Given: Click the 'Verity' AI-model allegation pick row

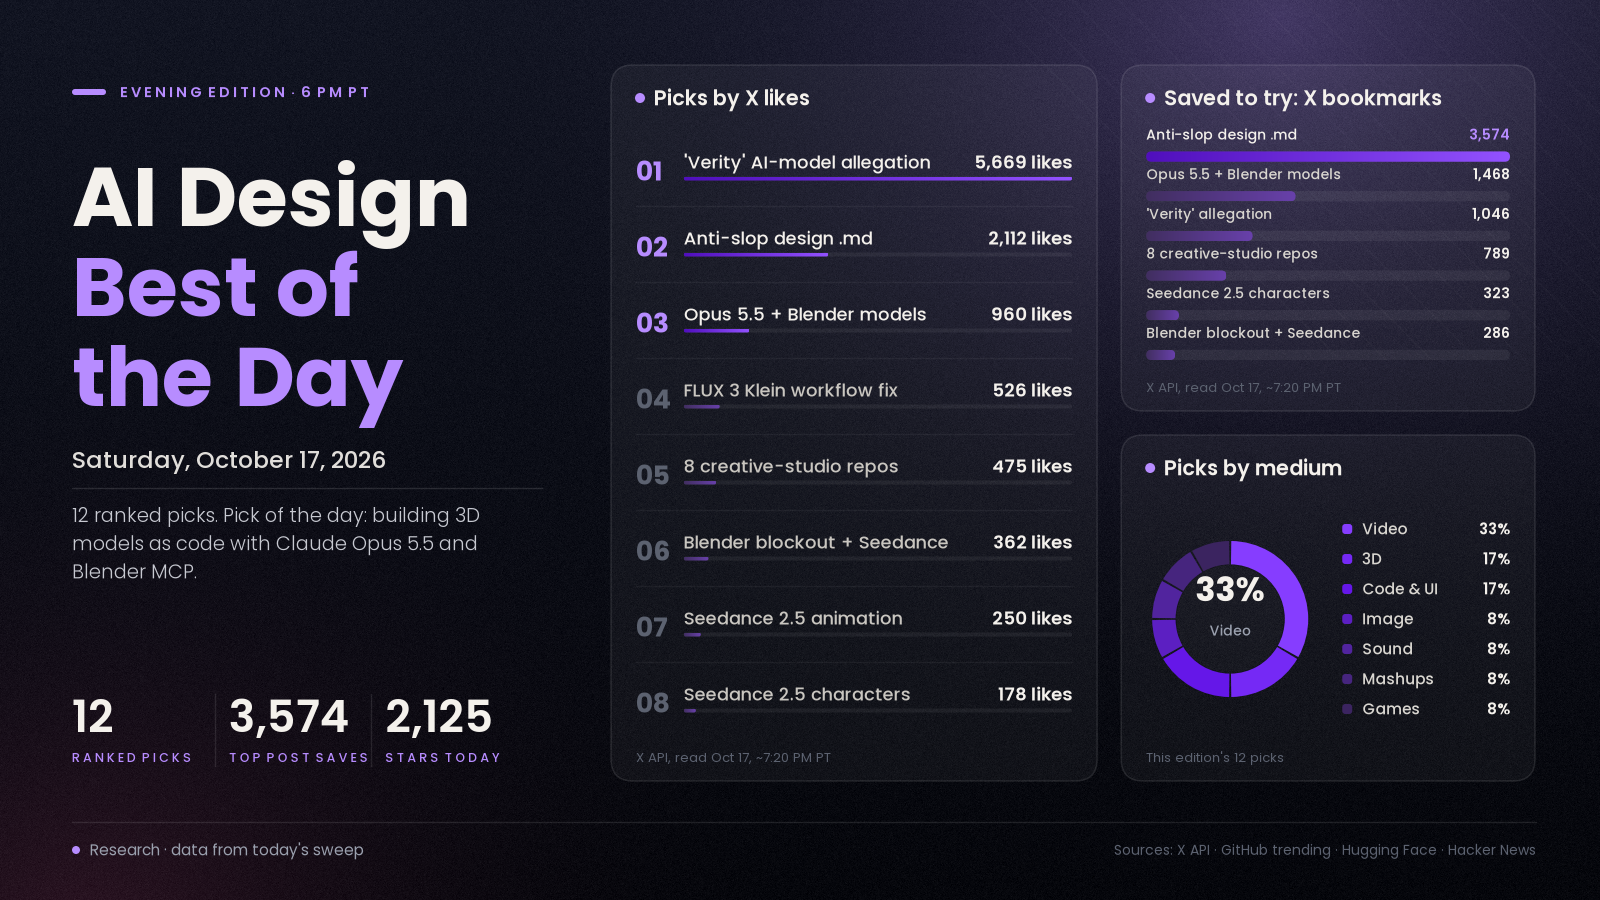Looking at the screenshot, I should click(x=853, y=169).
